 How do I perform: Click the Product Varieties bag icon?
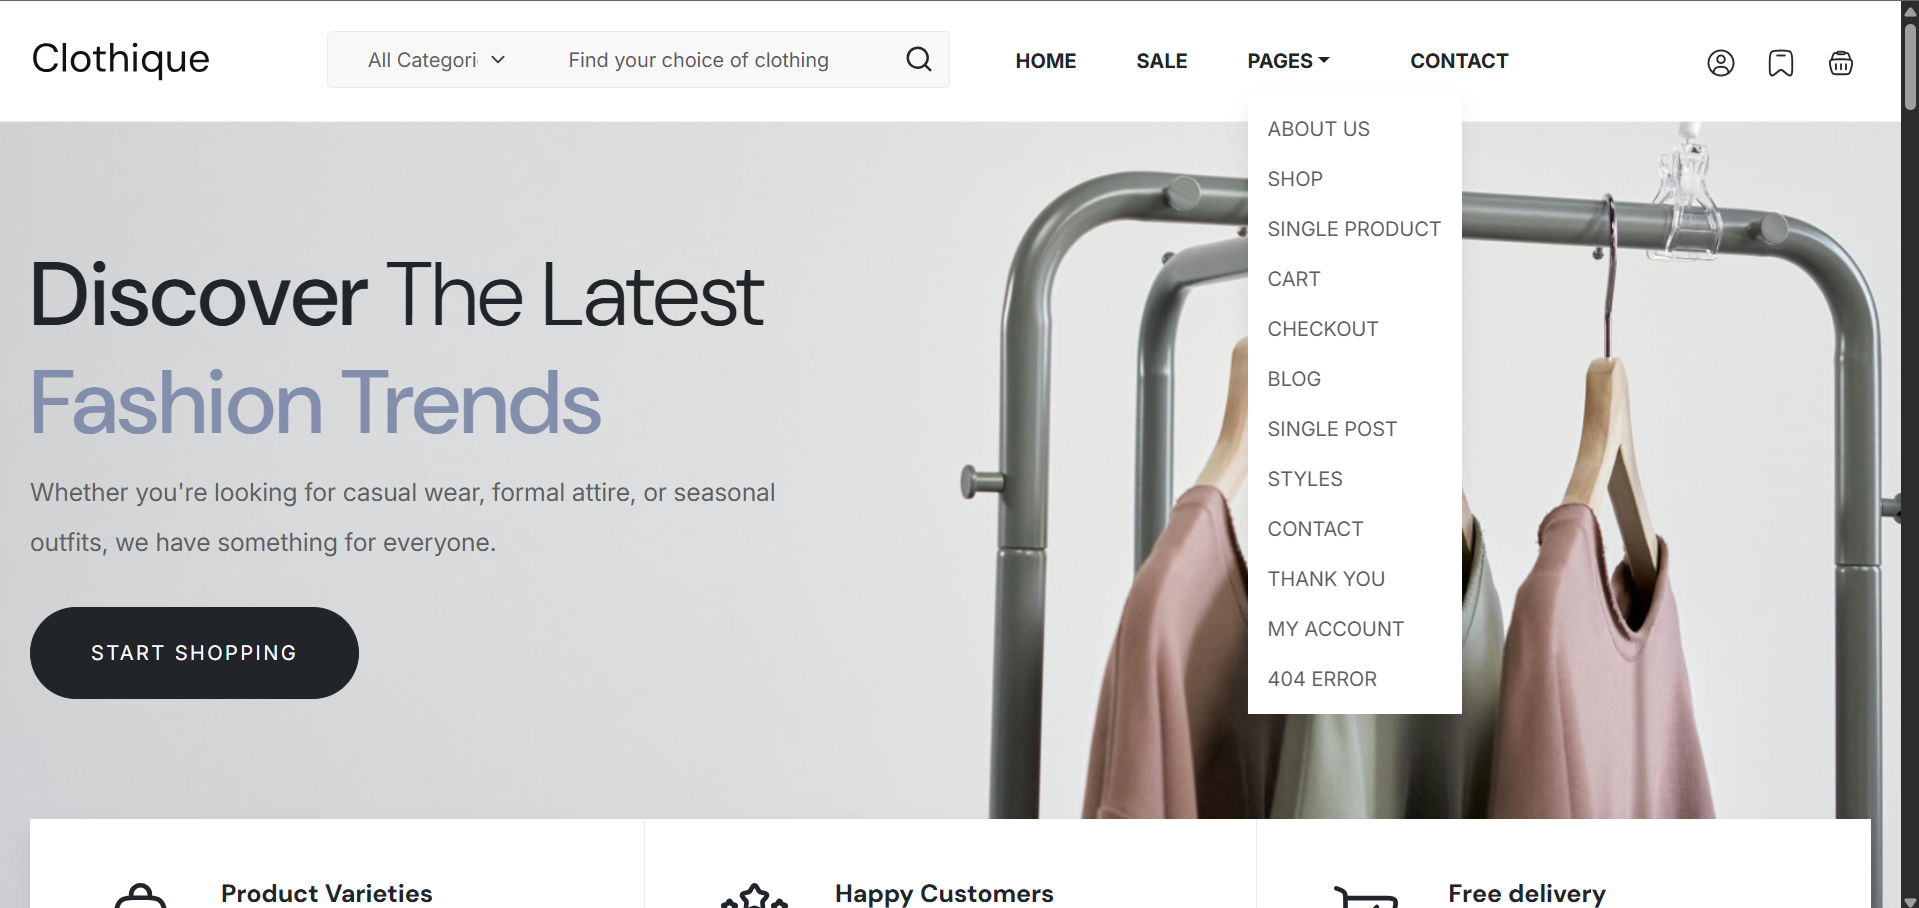(140, 896)
